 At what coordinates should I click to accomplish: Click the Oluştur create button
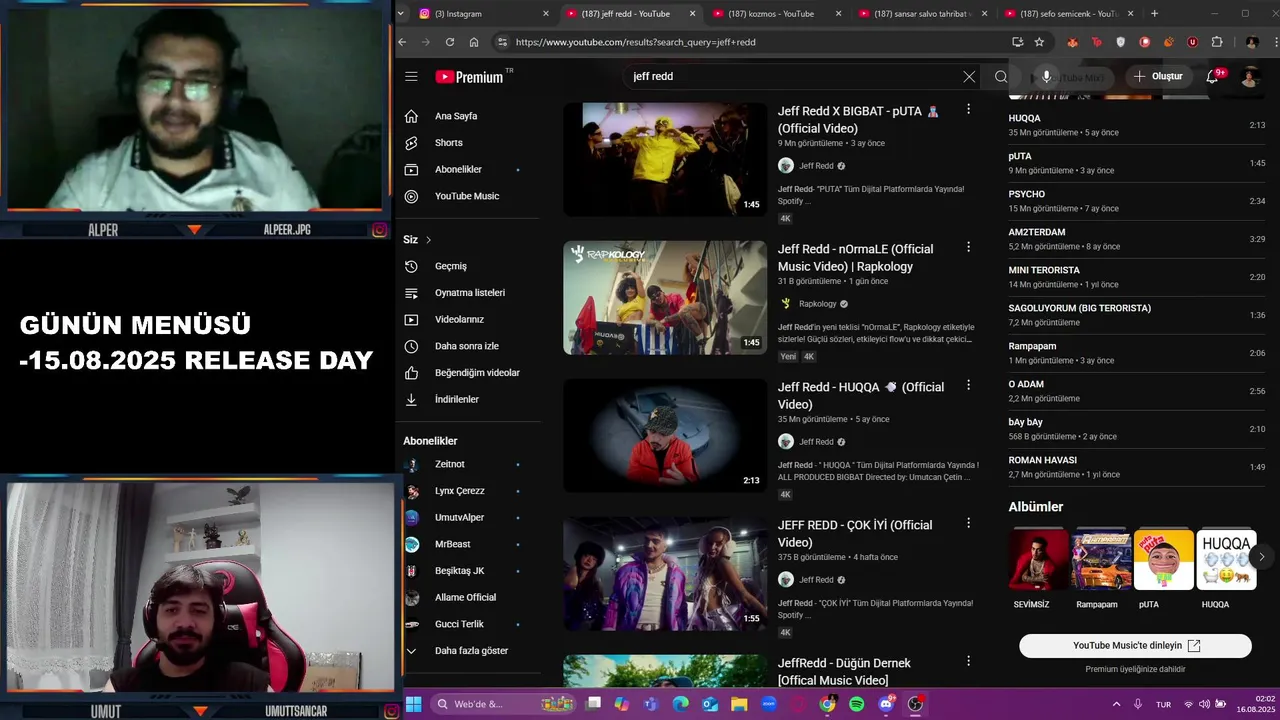coord(1158,76)
